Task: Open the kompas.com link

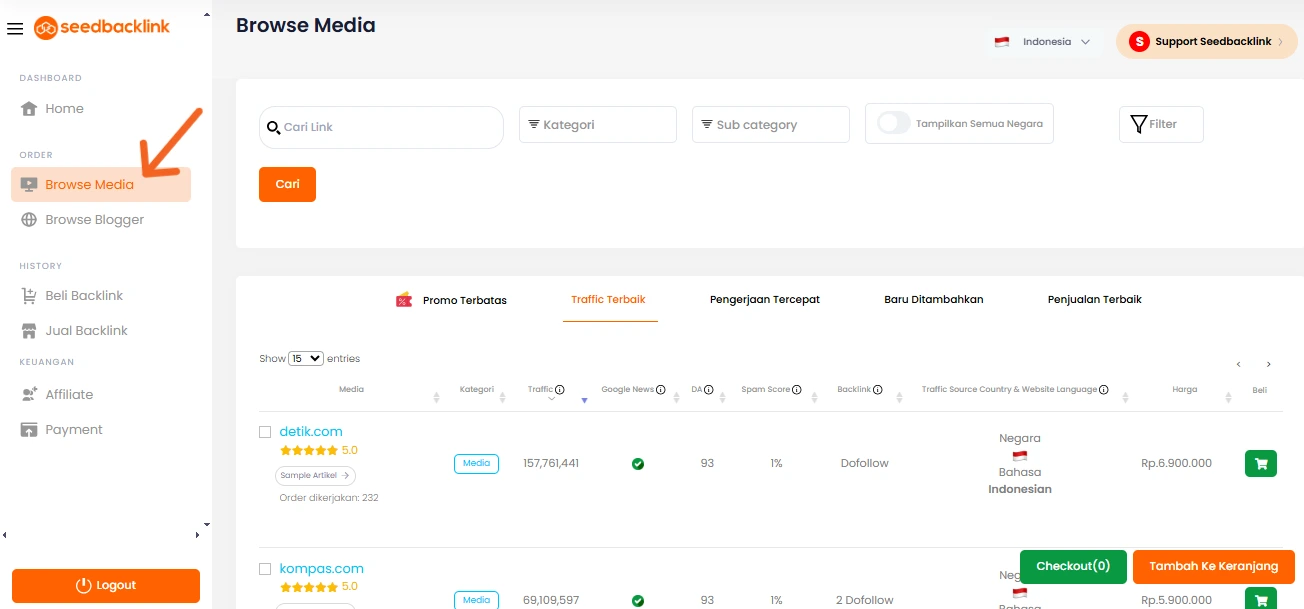Action: 321,568
